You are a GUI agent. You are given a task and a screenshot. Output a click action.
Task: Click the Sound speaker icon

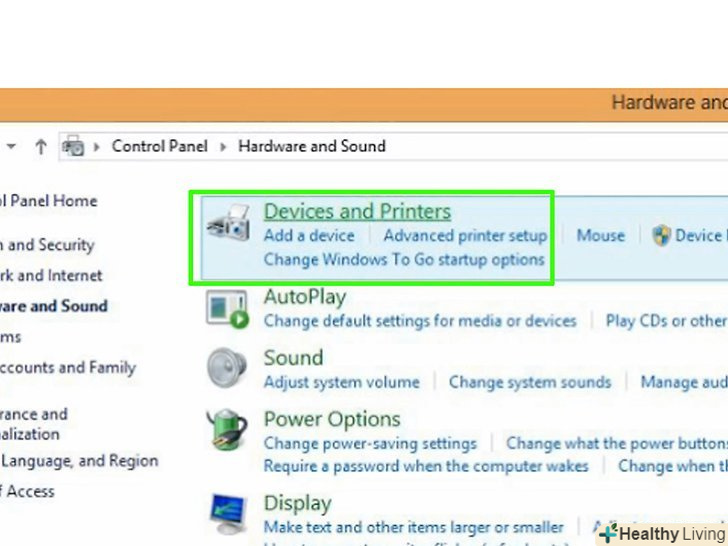click(227, 367)
